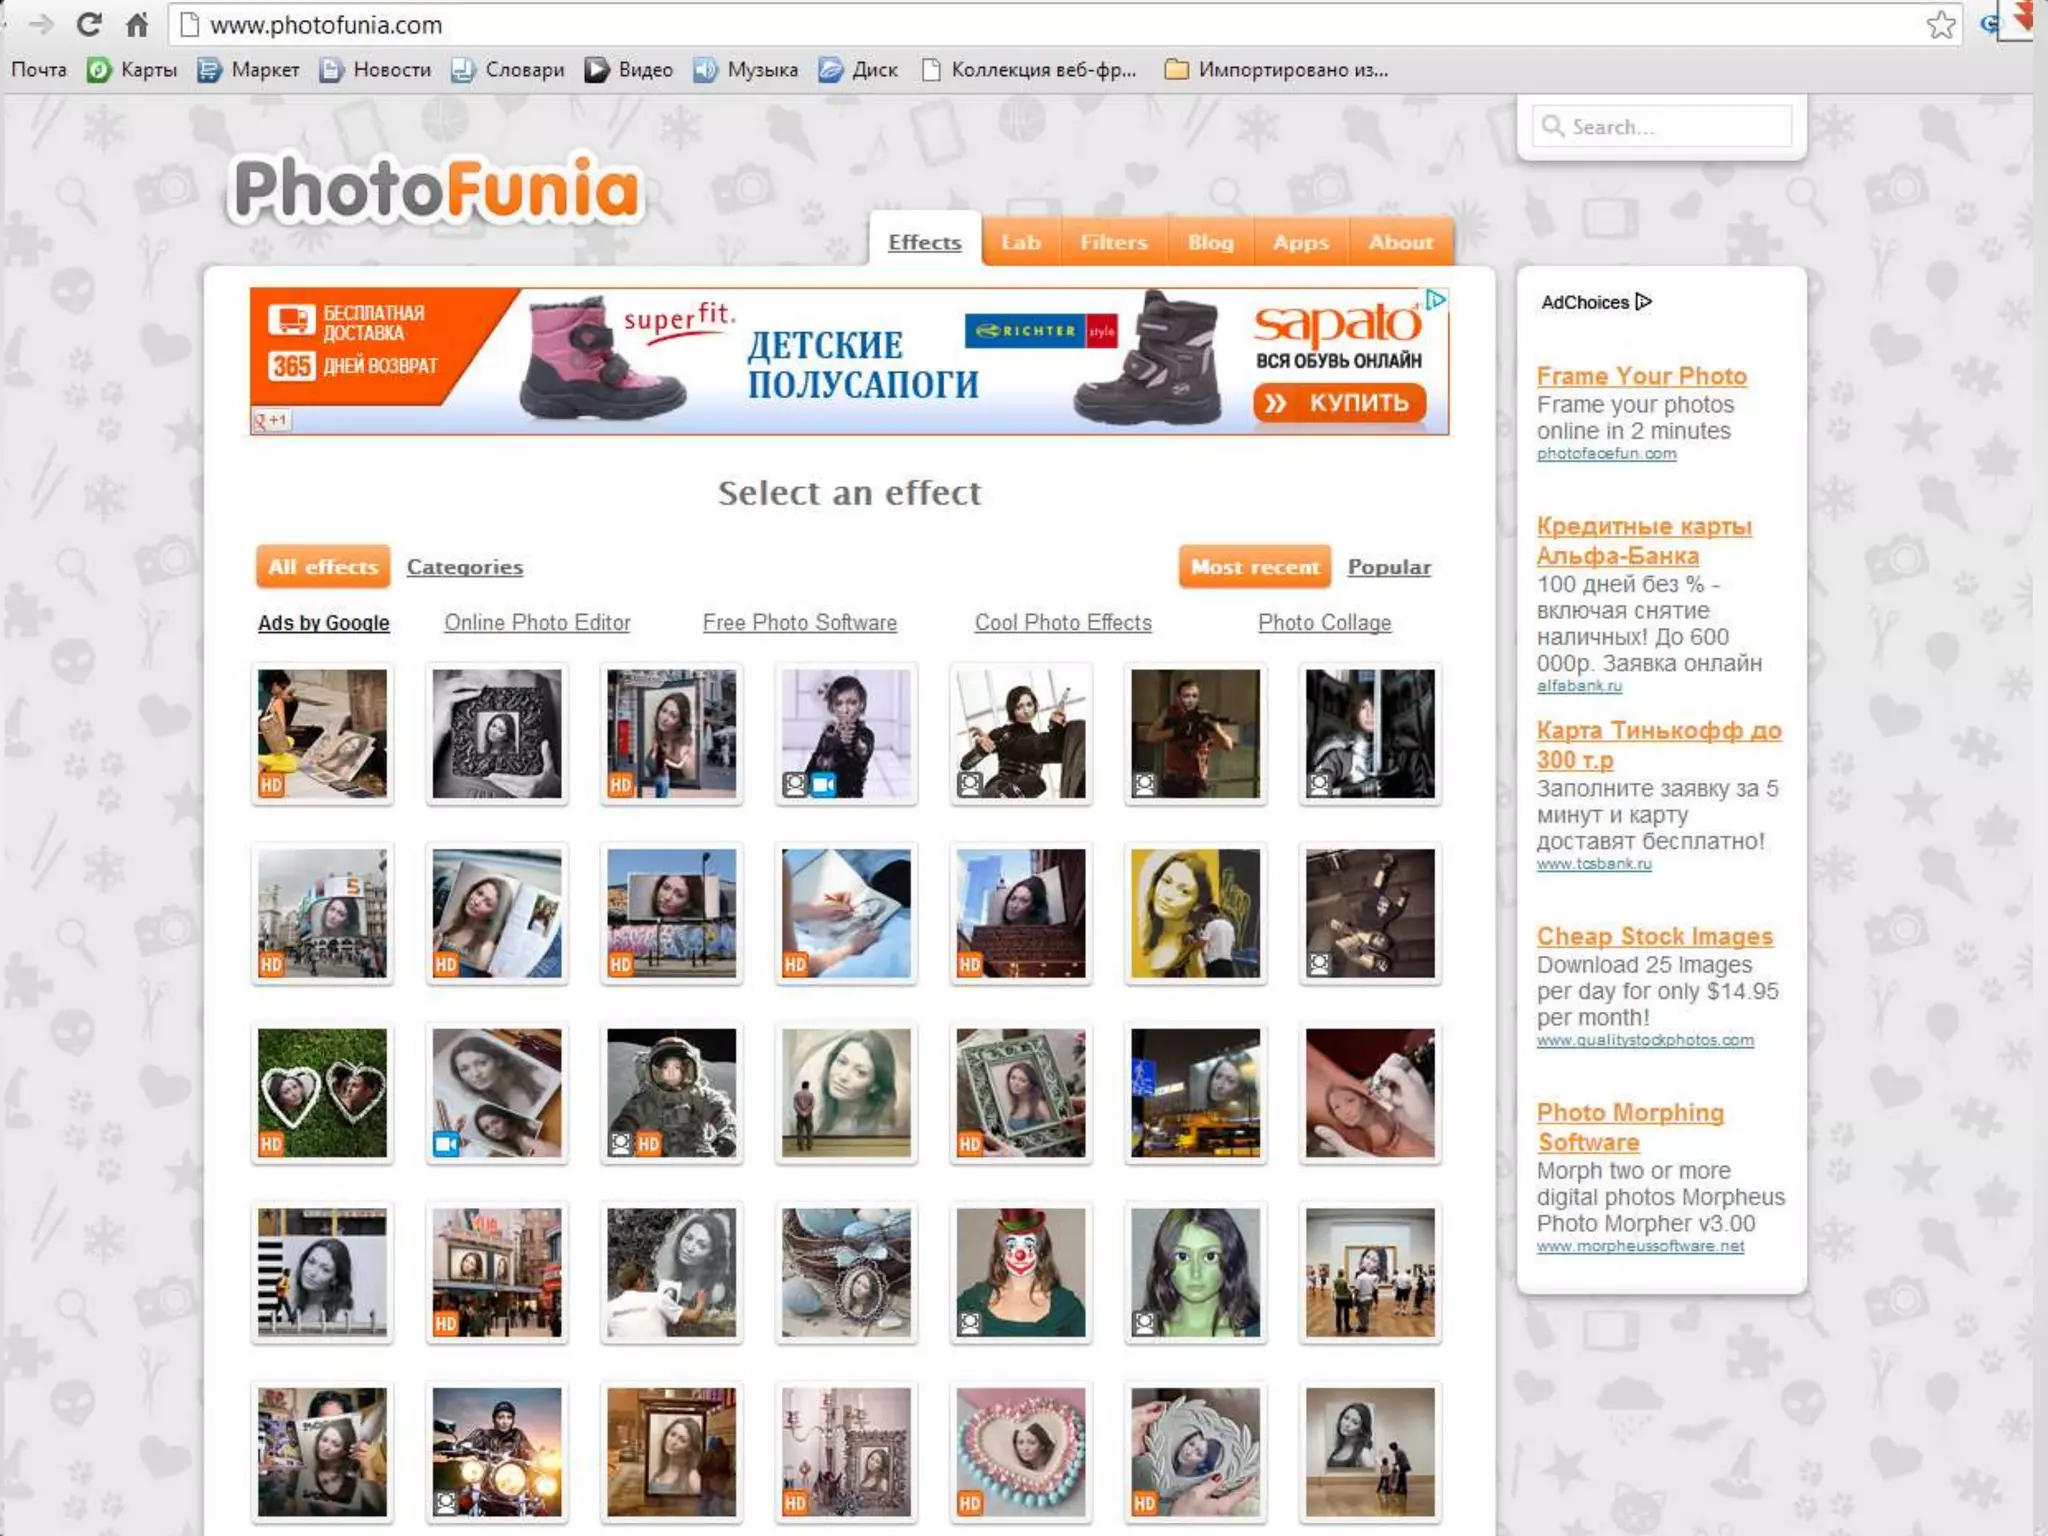Image resolution: width=2048 pixels, height=1536 pixels.
Task: Select the All effects filter
Action: (323, 567)
